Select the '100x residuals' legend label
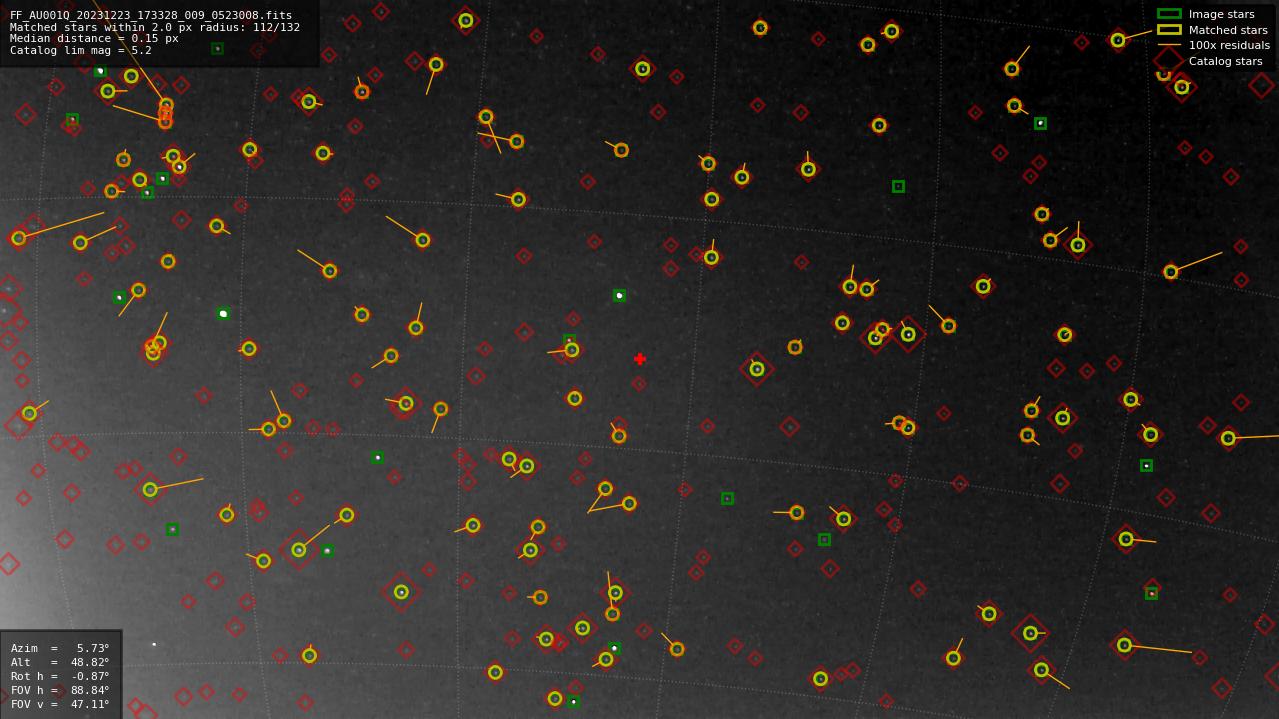Viewport: 1279px width, 719px height. point(1229,45)
